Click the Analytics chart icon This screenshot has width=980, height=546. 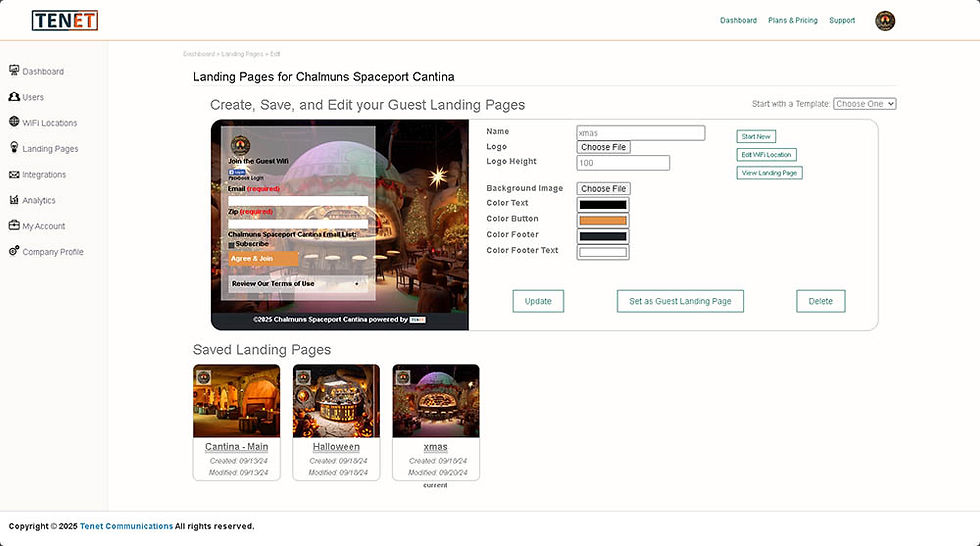point(14,200)
